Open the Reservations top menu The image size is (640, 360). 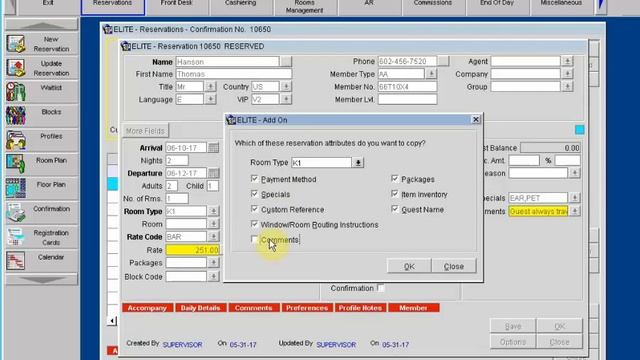(x=113, y=7)
